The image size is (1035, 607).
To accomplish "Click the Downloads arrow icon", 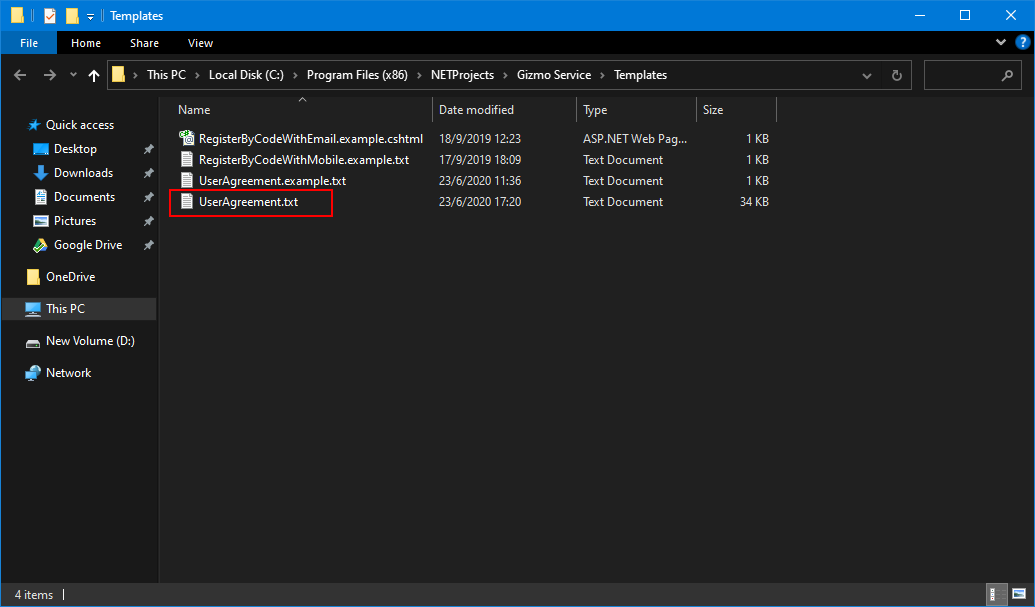I will (x=40, y=173).
